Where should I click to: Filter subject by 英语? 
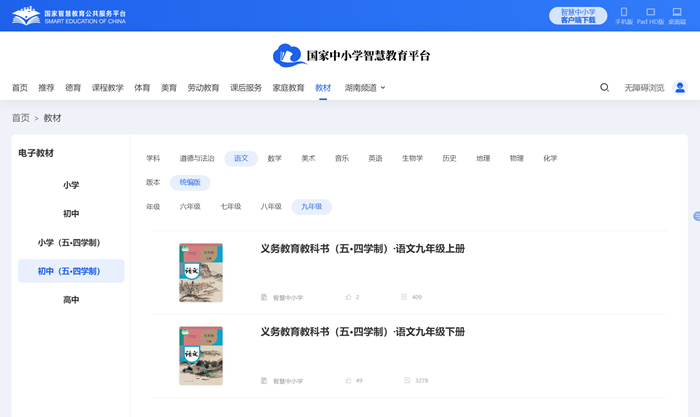pos(375,158)
